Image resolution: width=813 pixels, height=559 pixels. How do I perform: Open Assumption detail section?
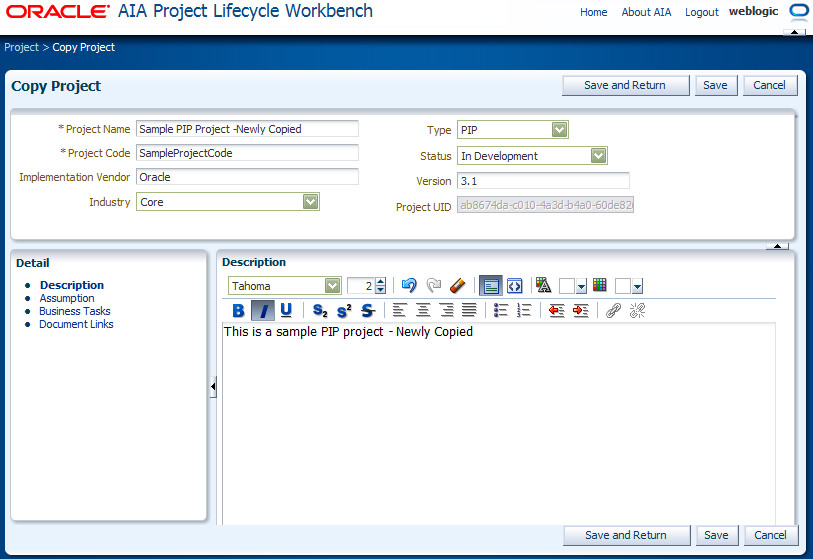(x=67, y=298)
